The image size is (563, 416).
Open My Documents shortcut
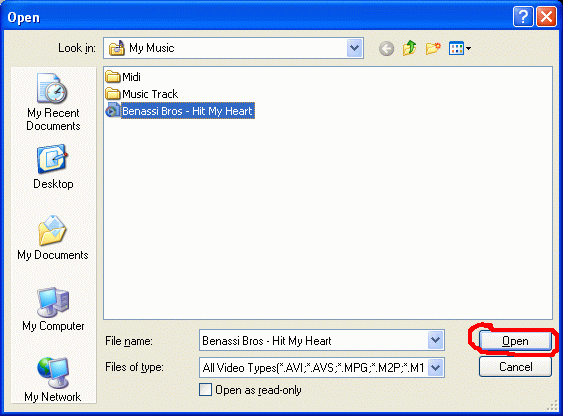[x=53, y=238]
